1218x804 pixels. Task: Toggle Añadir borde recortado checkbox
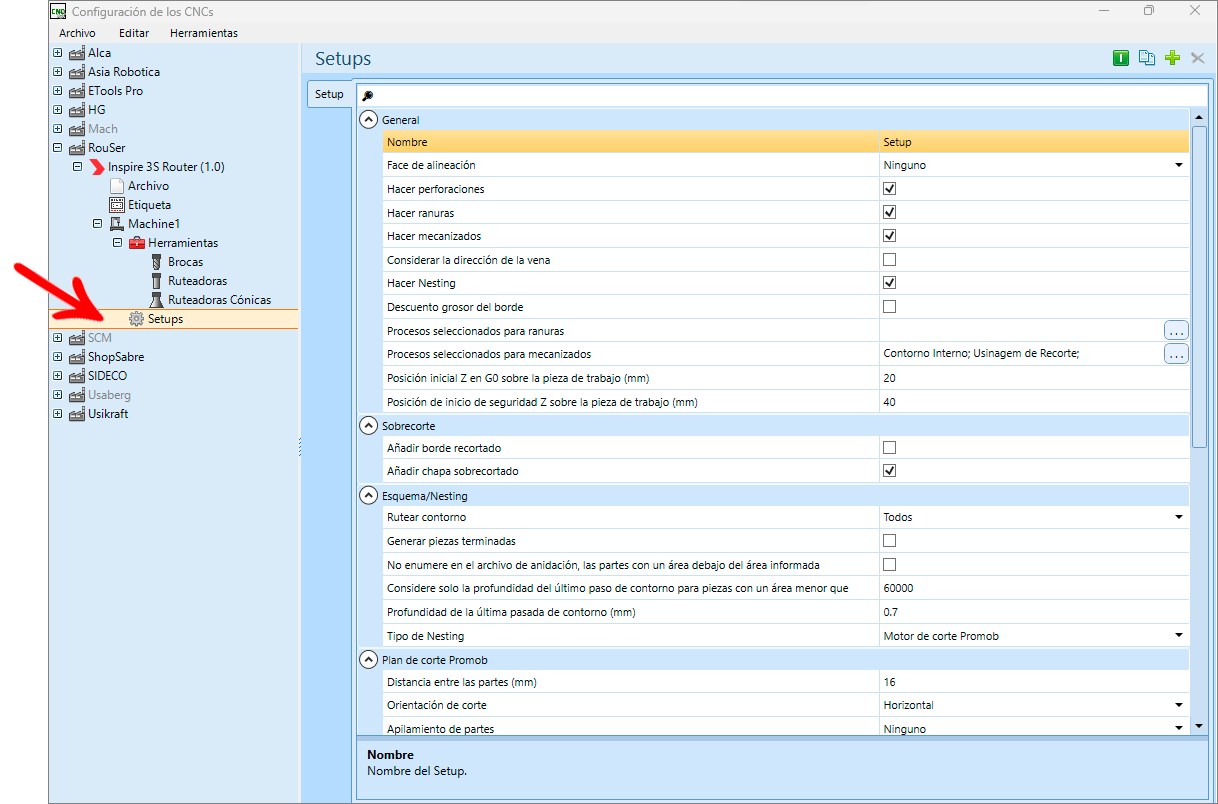pyautogui.click(x=889, y=448)
